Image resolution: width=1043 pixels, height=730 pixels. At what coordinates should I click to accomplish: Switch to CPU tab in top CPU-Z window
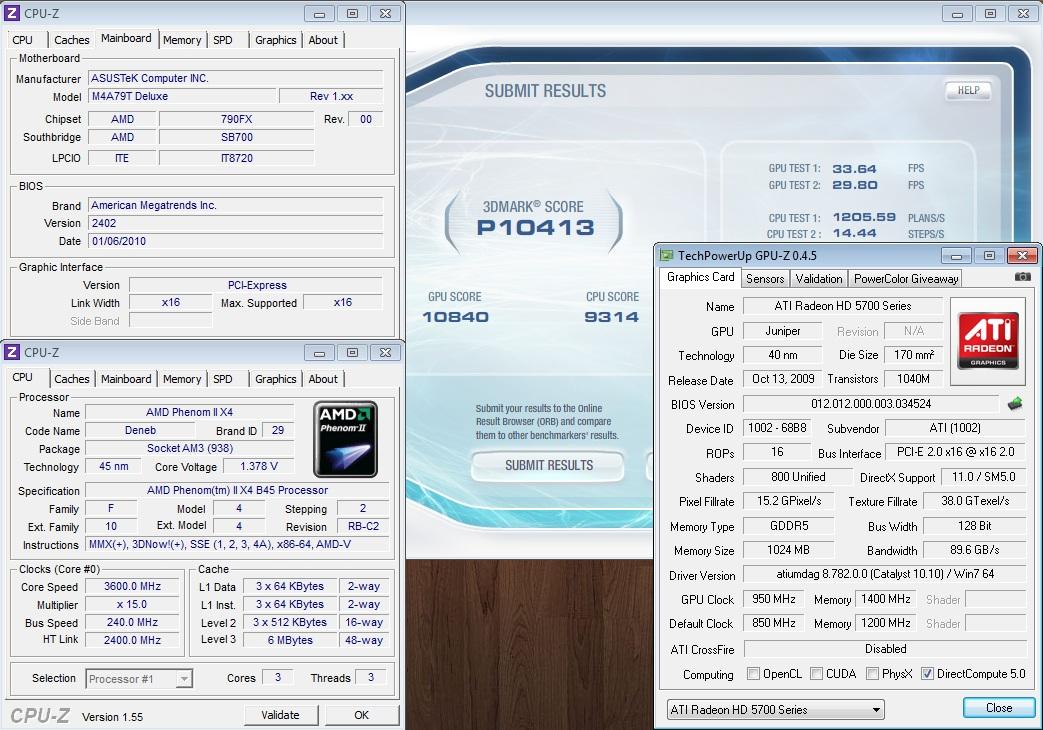pyautogui.click(x=23, y=40)
